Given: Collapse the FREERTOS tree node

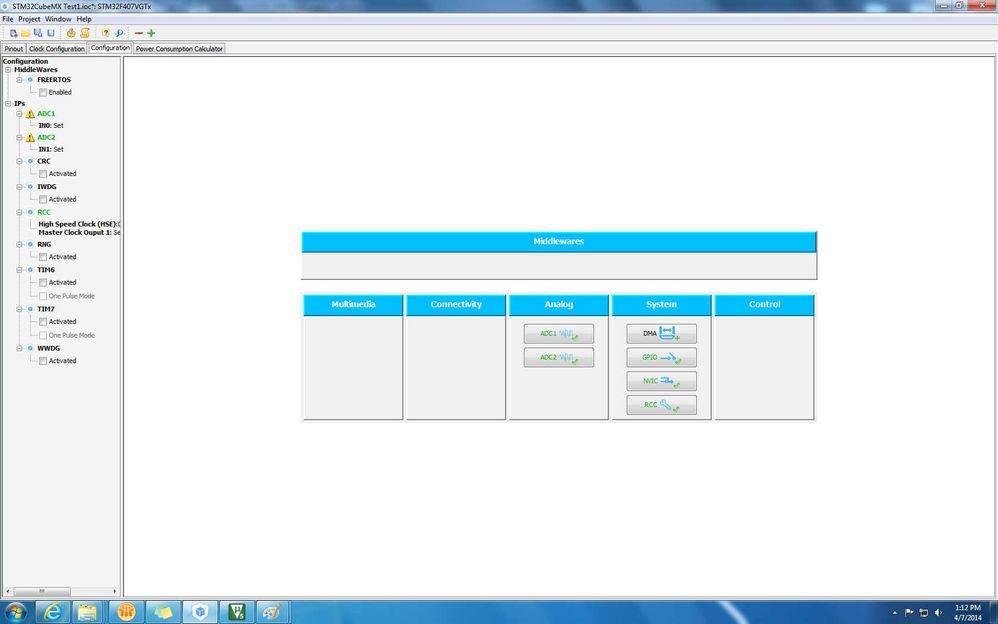Looking at the screenshot, I should point(20,80).
